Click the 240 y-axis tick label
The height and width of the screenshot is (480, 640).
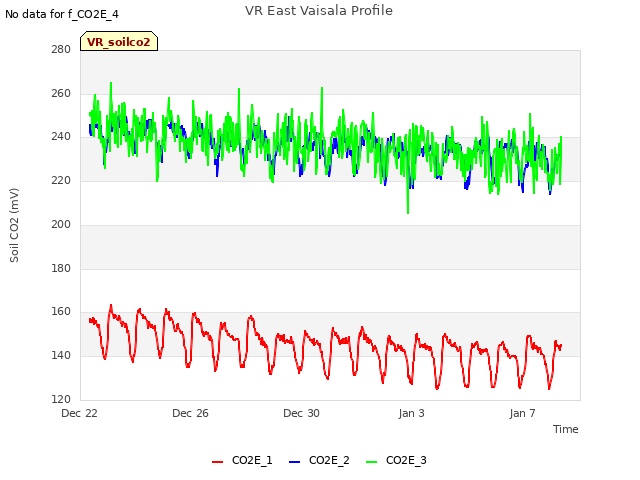point(61,137)
